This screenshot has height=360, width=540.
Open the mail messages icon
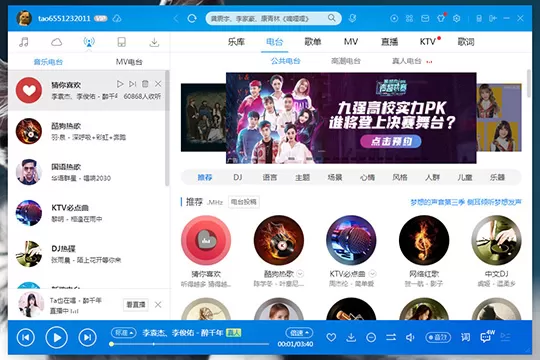[425, 18]
